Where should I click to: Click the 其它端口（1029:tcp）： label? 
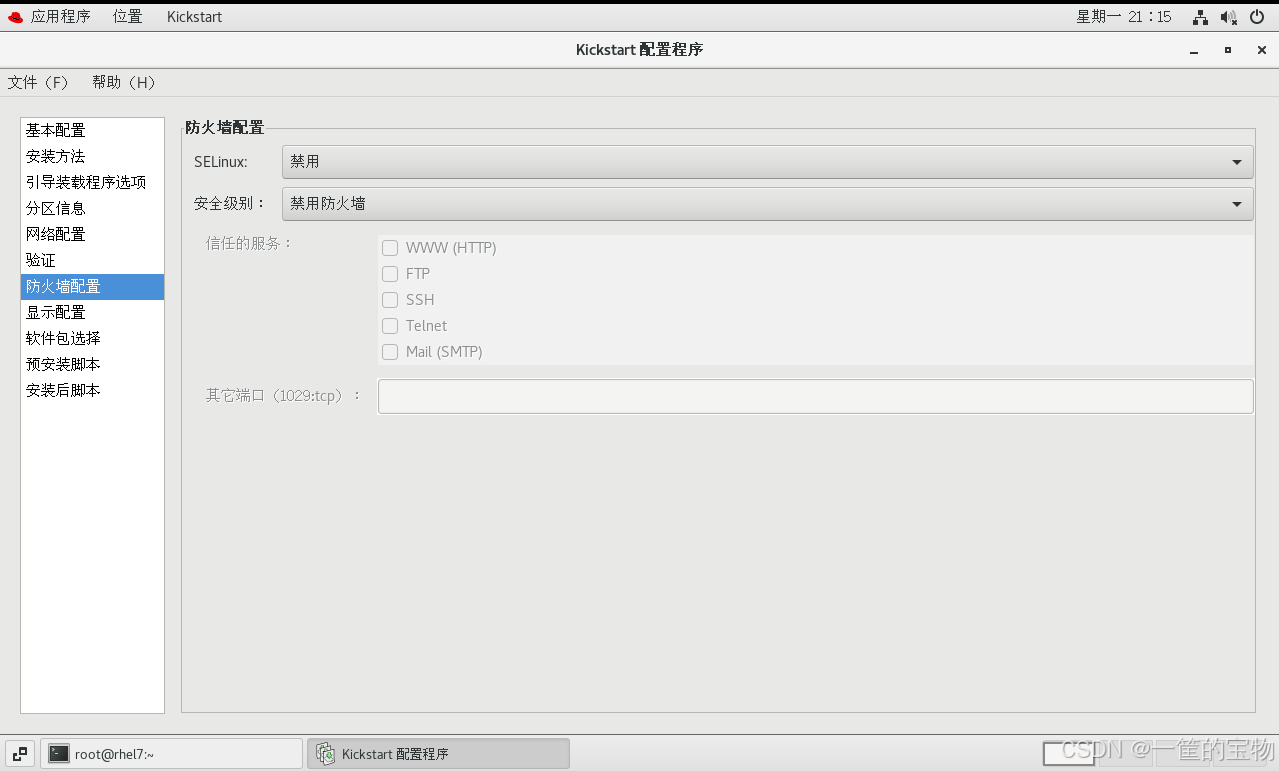click(x=284, y=396)
